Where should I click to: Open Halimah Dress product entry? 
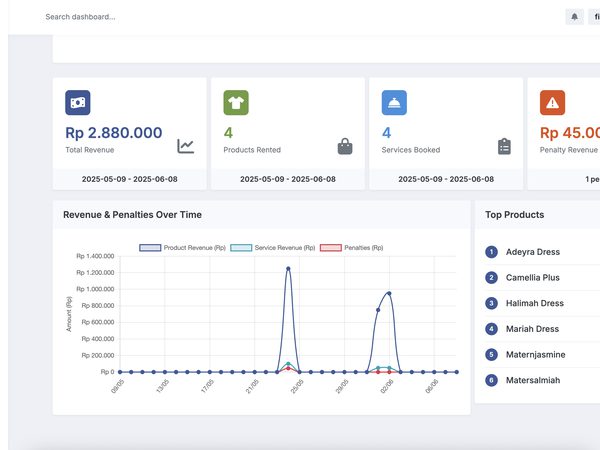coord(535,303)
